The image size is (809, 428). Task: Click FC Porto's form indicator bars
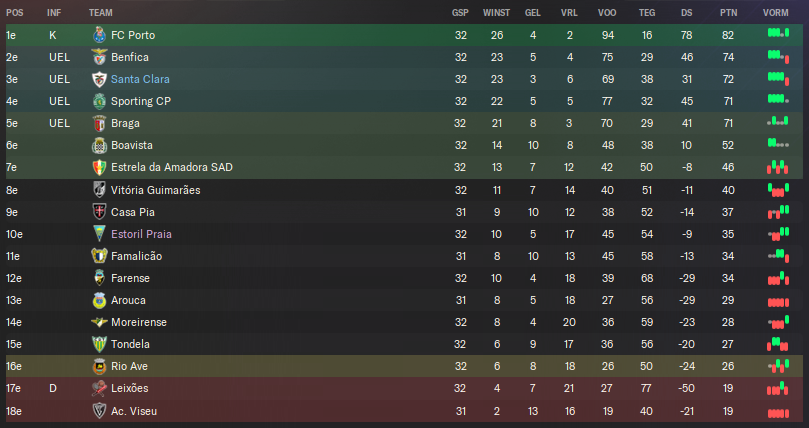click(778, 34)
